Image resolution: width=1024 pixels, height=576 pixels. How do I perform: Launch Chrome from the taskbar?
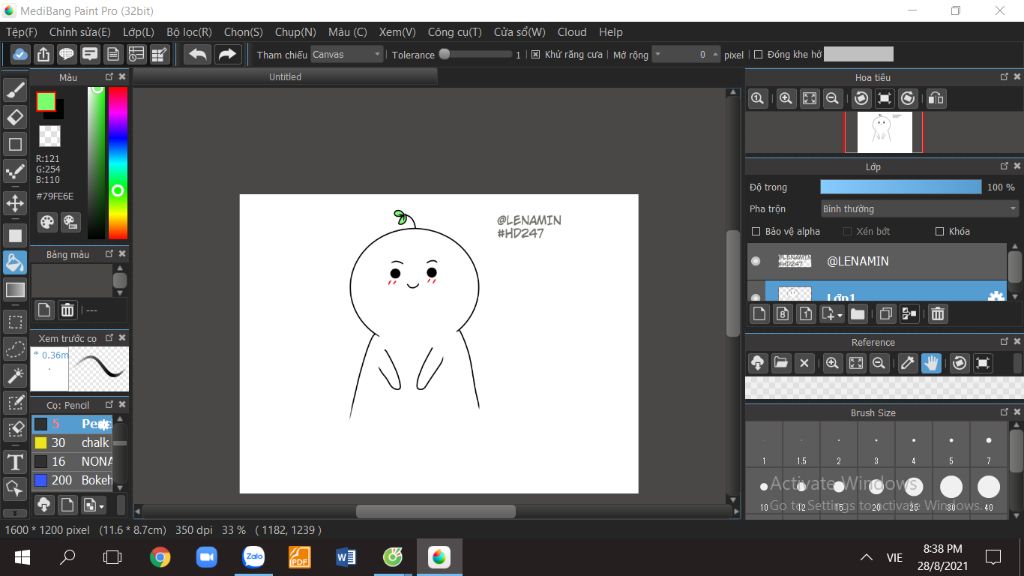[x=160, y=557]
